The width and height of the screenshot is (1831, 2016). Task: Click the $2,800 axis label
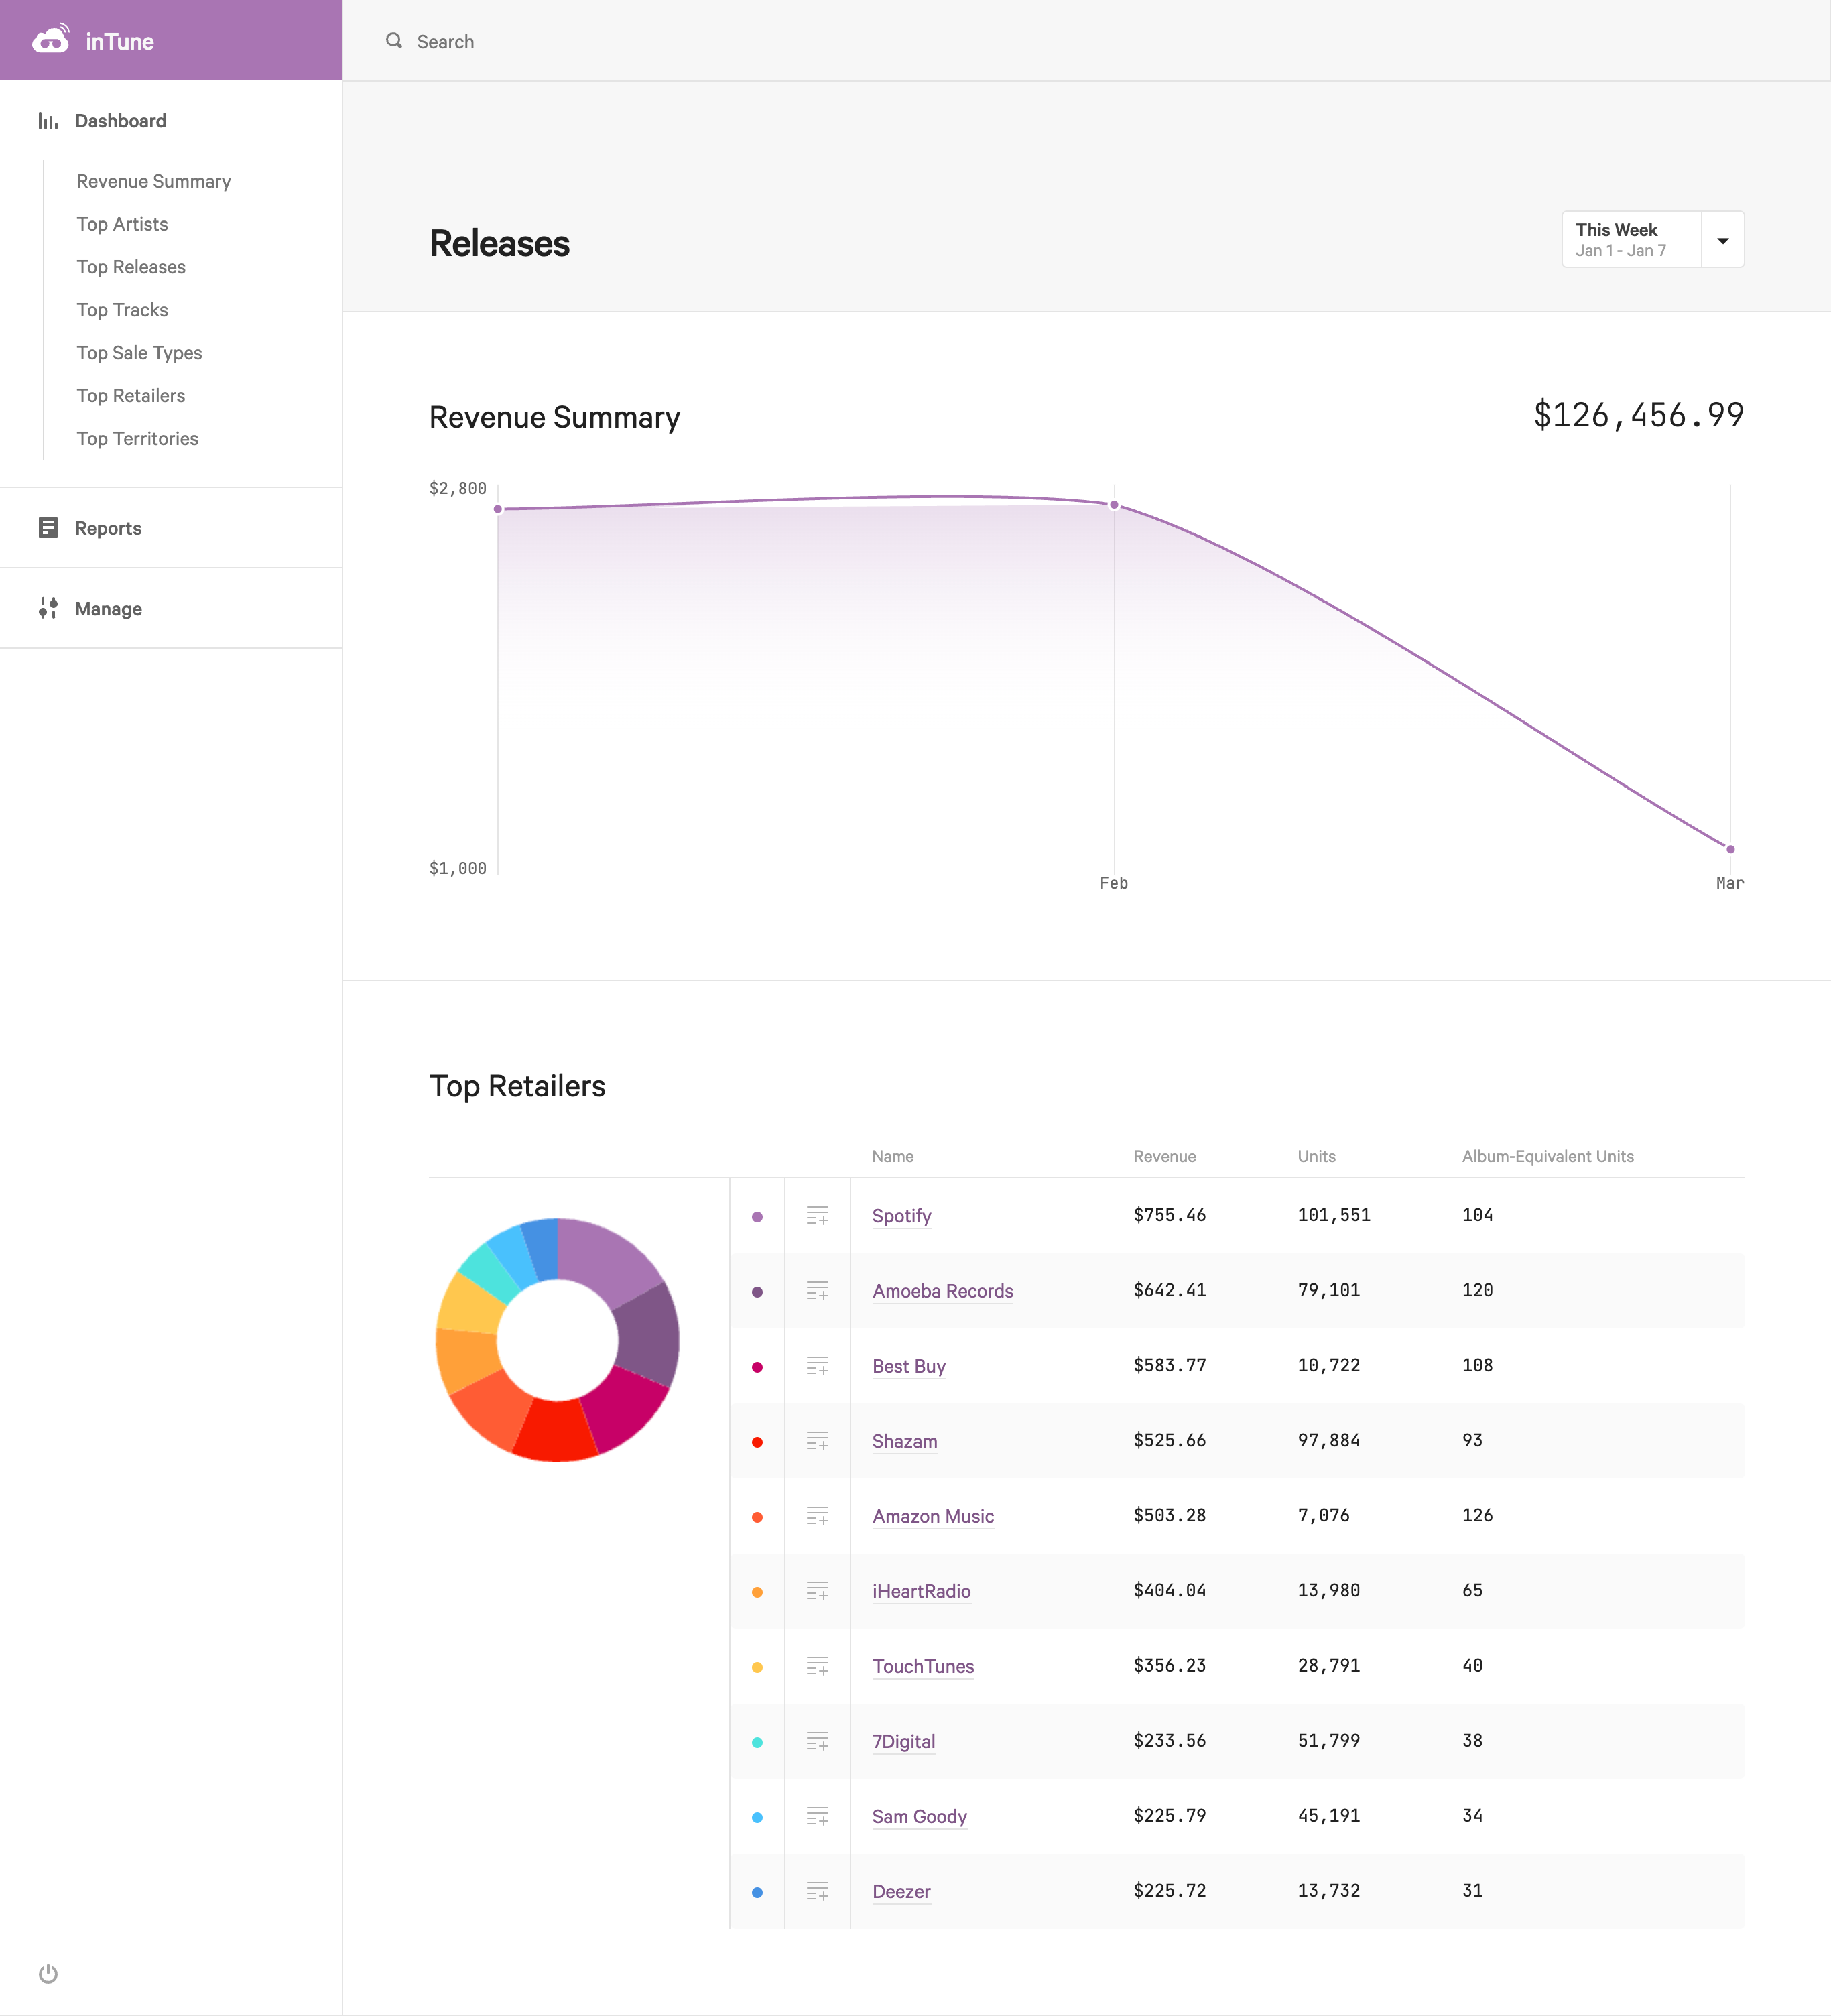point(457,488)
